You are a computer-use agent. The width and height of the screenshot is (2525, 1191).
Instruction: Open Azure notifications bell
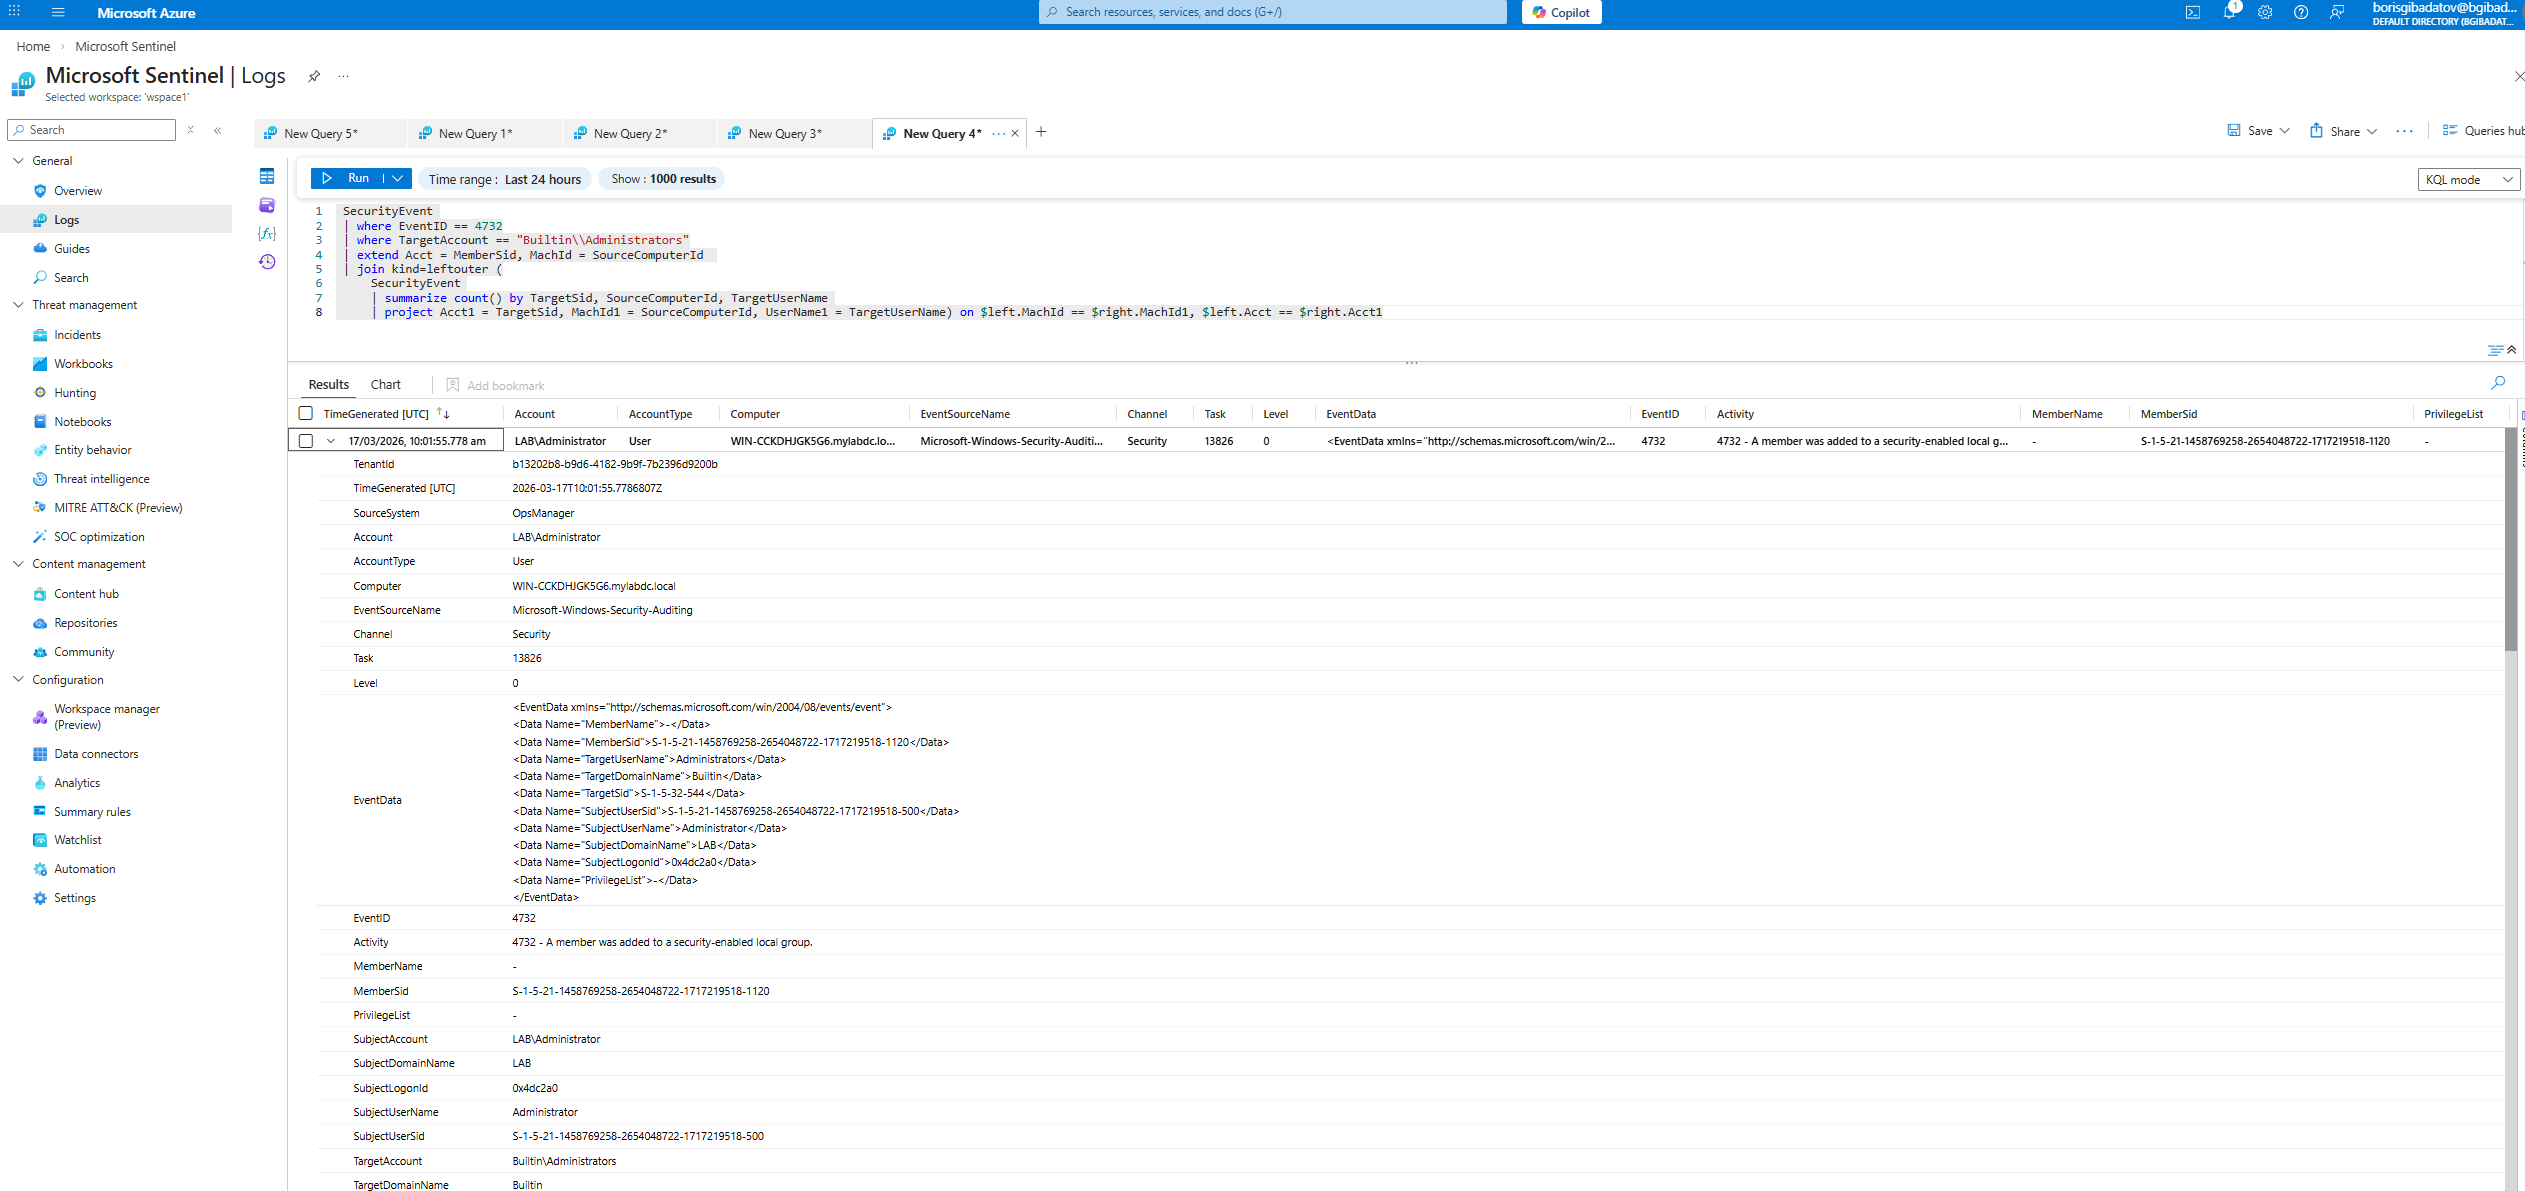pyautogui.click(x=2228, y=13)
